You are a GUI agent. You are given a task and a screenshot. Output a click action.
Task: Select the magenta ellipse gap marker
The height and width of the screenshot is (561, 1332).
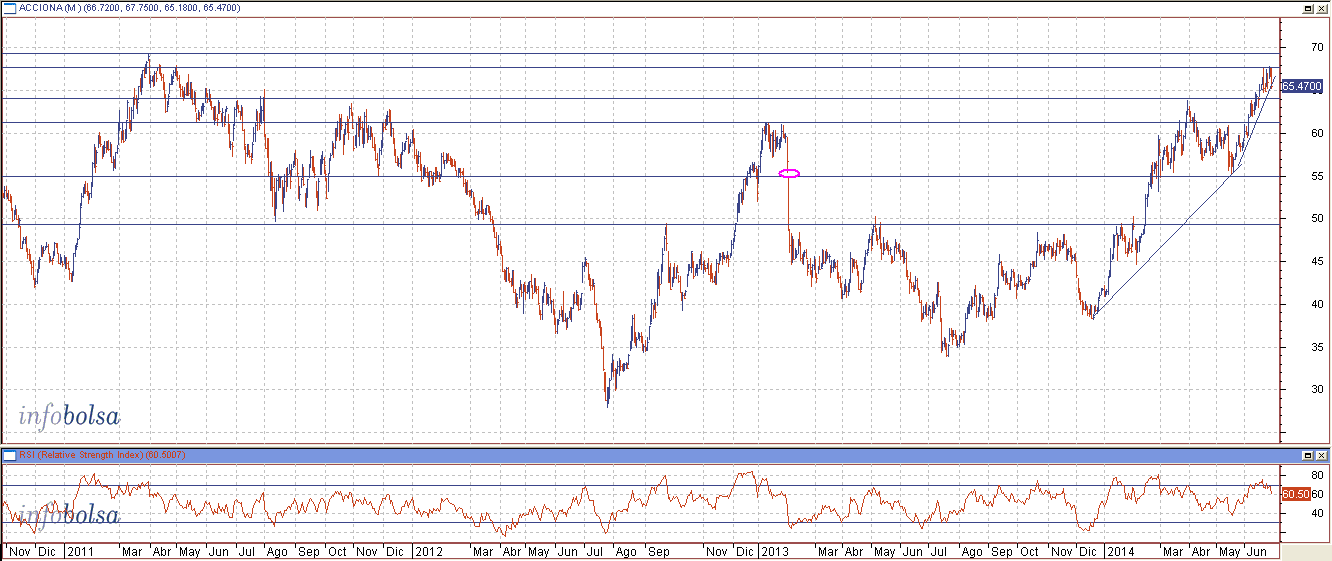tap(788, 174)
